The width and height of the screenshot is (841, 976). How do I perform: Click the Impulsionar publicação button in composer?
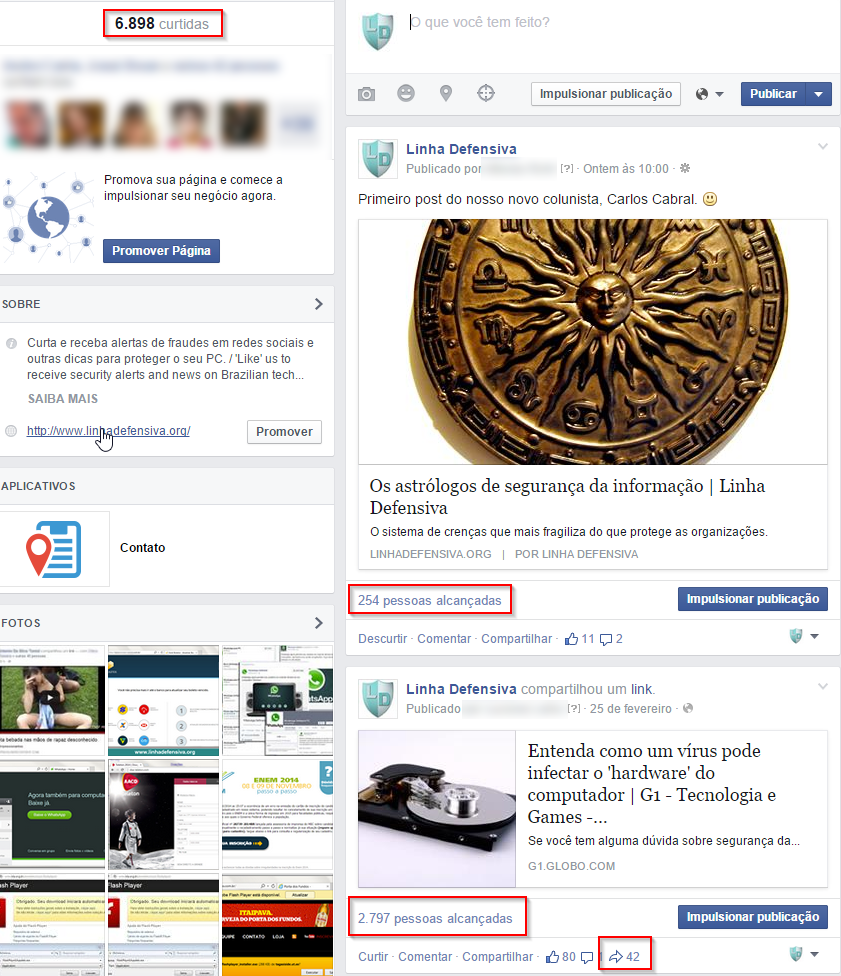point(605,94)
